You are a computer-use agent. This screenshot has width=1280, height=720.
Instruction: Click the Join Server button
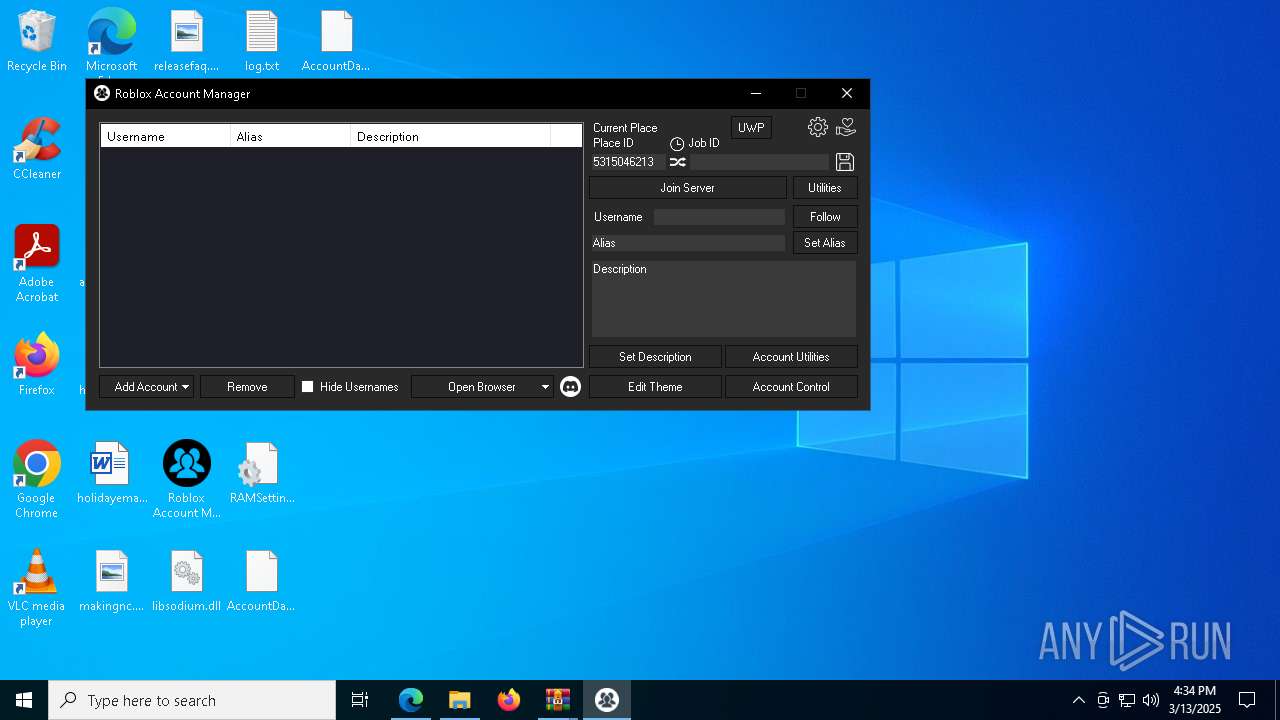(688, 188)
